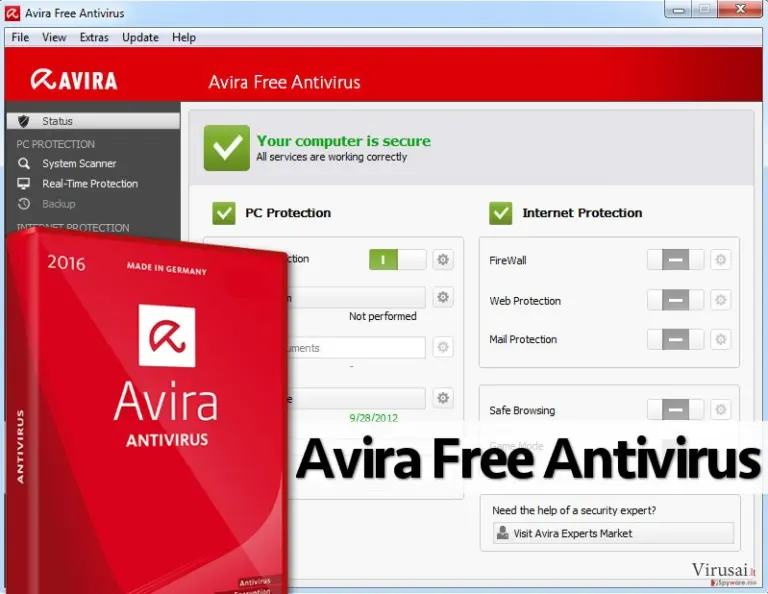Click the shield icon beside Status
The height and width of the screenshot is (594, 768).
24,121
